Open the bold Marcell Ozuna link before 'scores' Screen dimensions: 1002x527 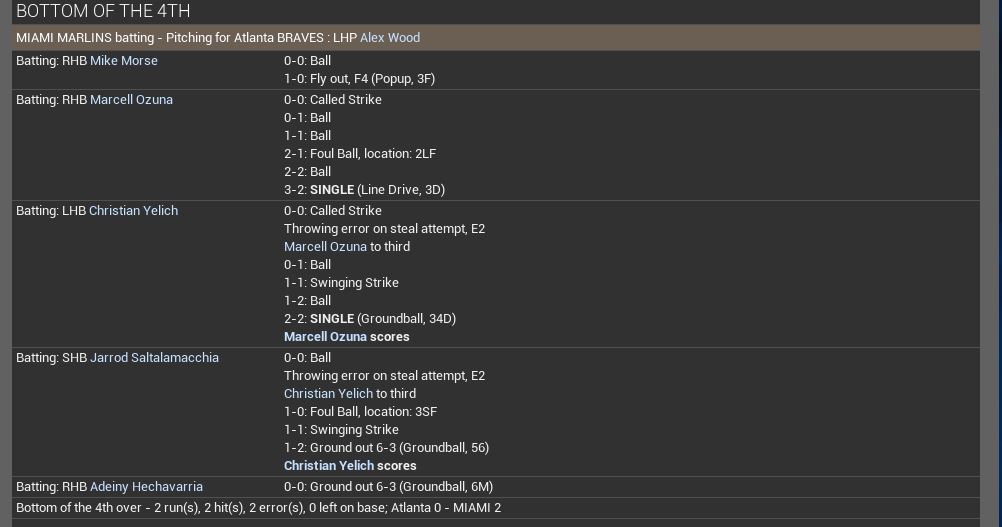325,337
